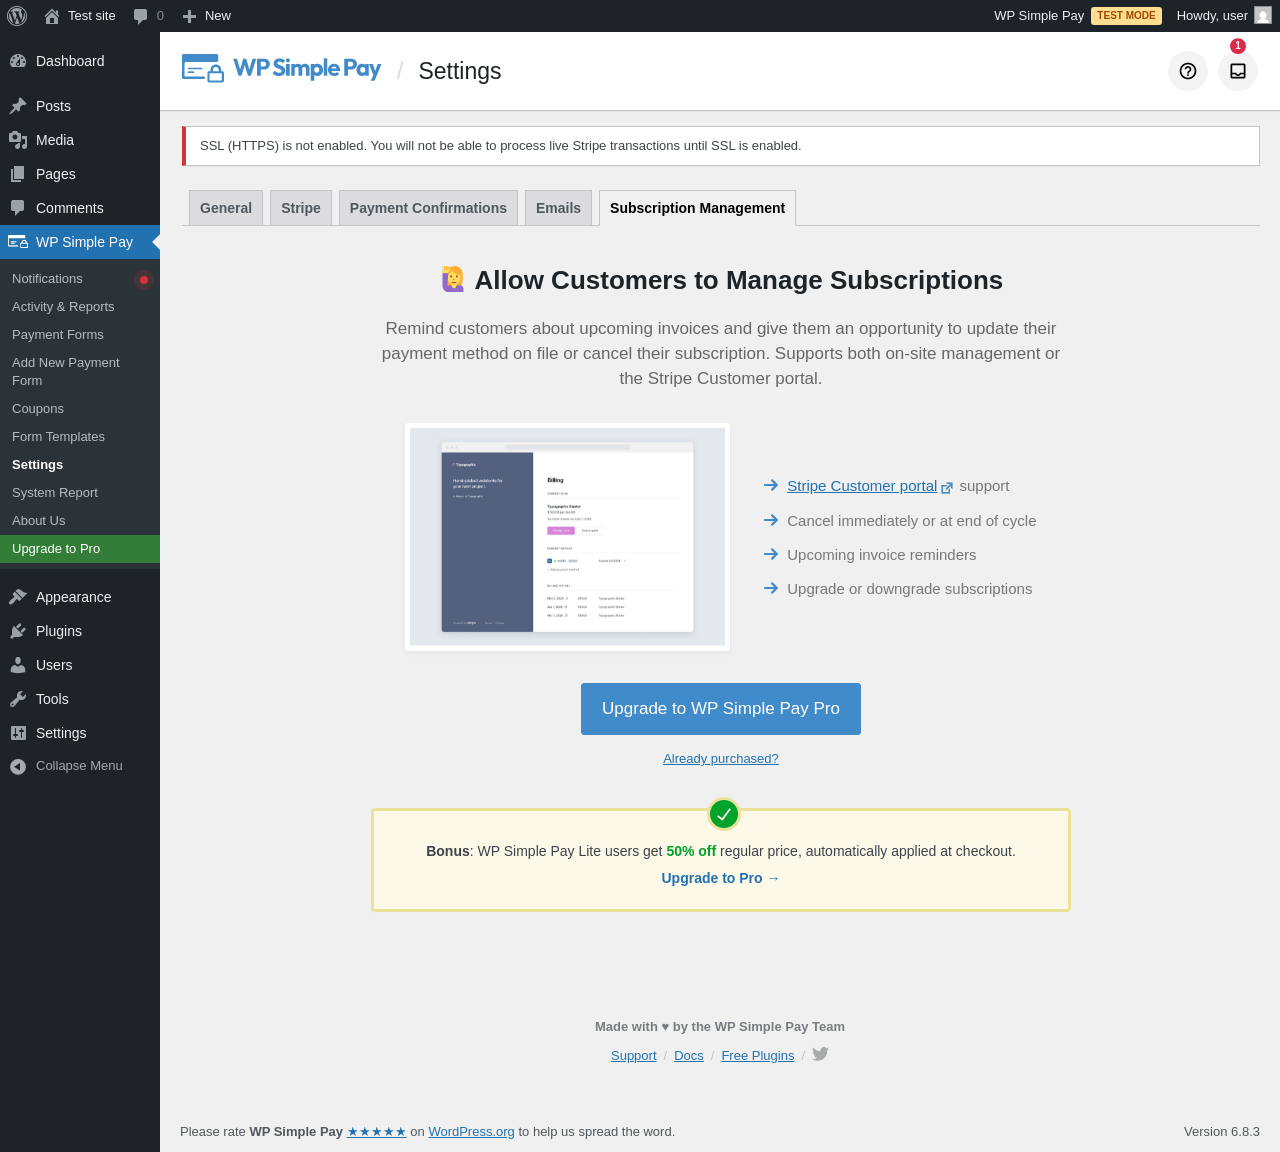Click the TEST MODE badge
This screenshot has height=1152, width=1280.
click(x=1126, y=16)
